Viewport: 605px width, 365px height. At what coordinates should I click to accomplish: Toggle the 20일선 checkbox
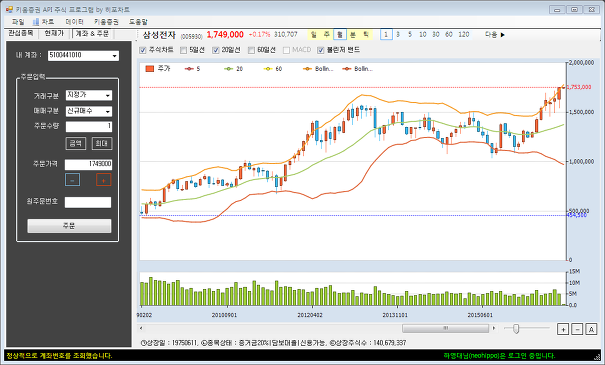point(216,50)
